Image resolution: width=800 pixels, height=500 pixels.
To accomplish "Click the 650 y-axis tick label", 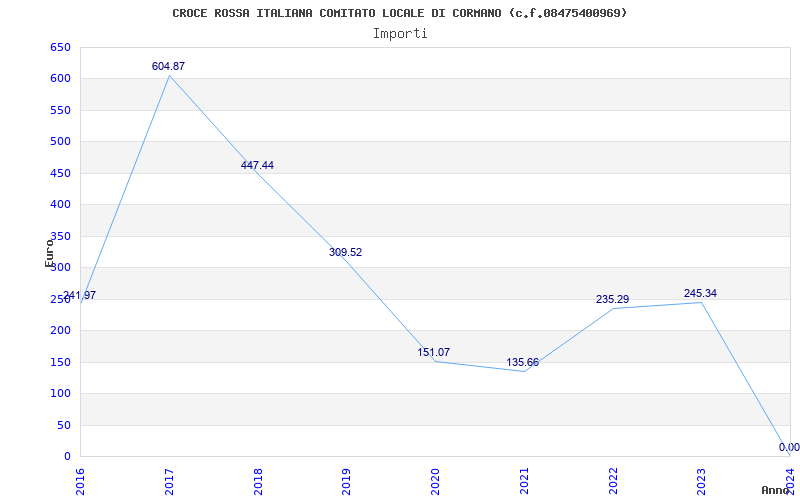I will click(60, 47).
